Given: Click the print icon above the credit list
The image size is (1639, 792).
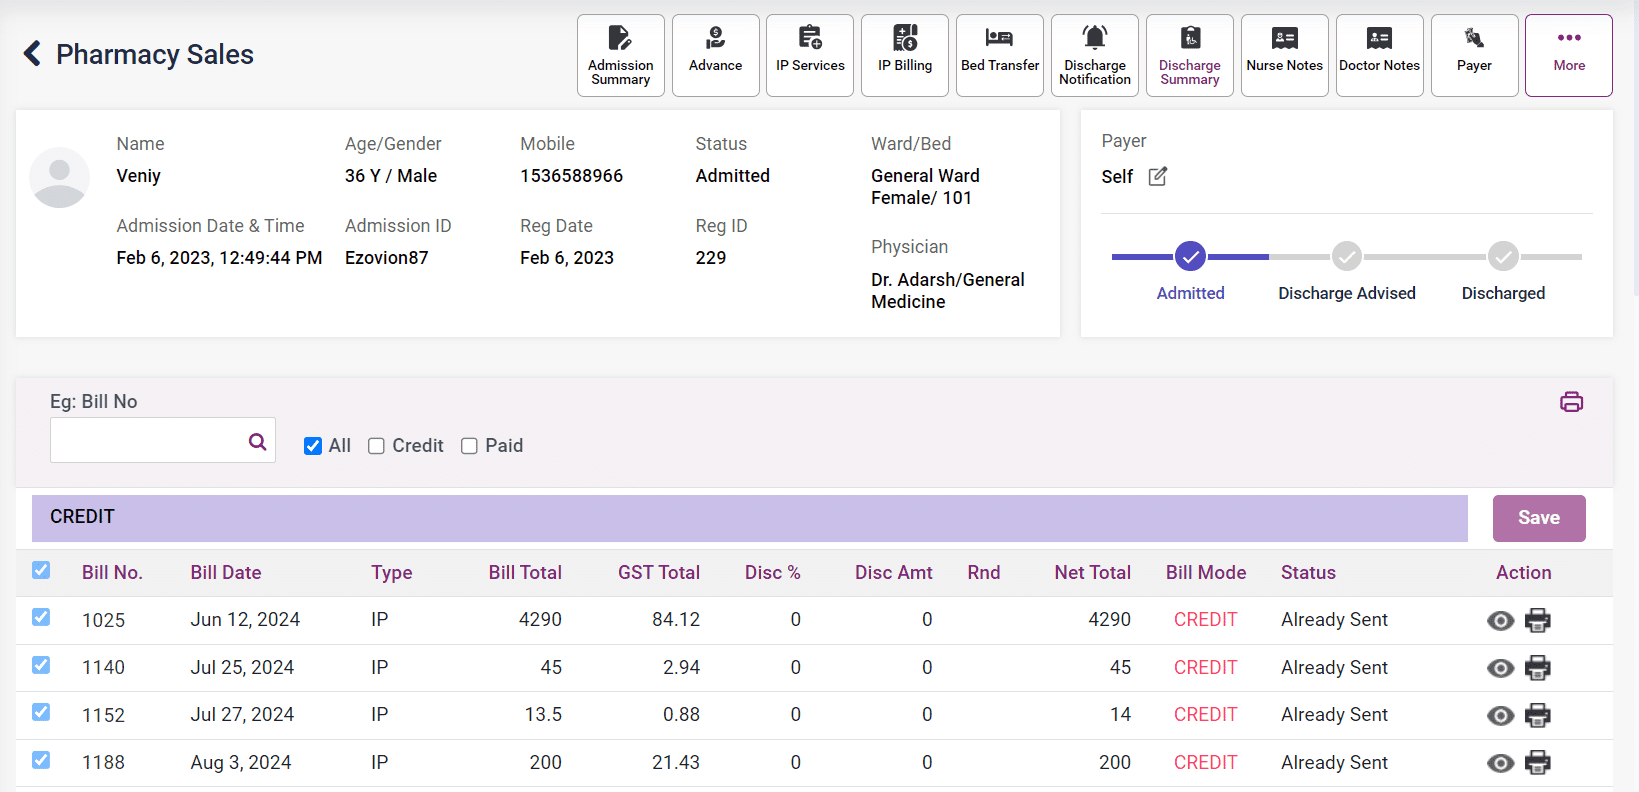Looking at the screenshot, I should tap(1571, 402).
